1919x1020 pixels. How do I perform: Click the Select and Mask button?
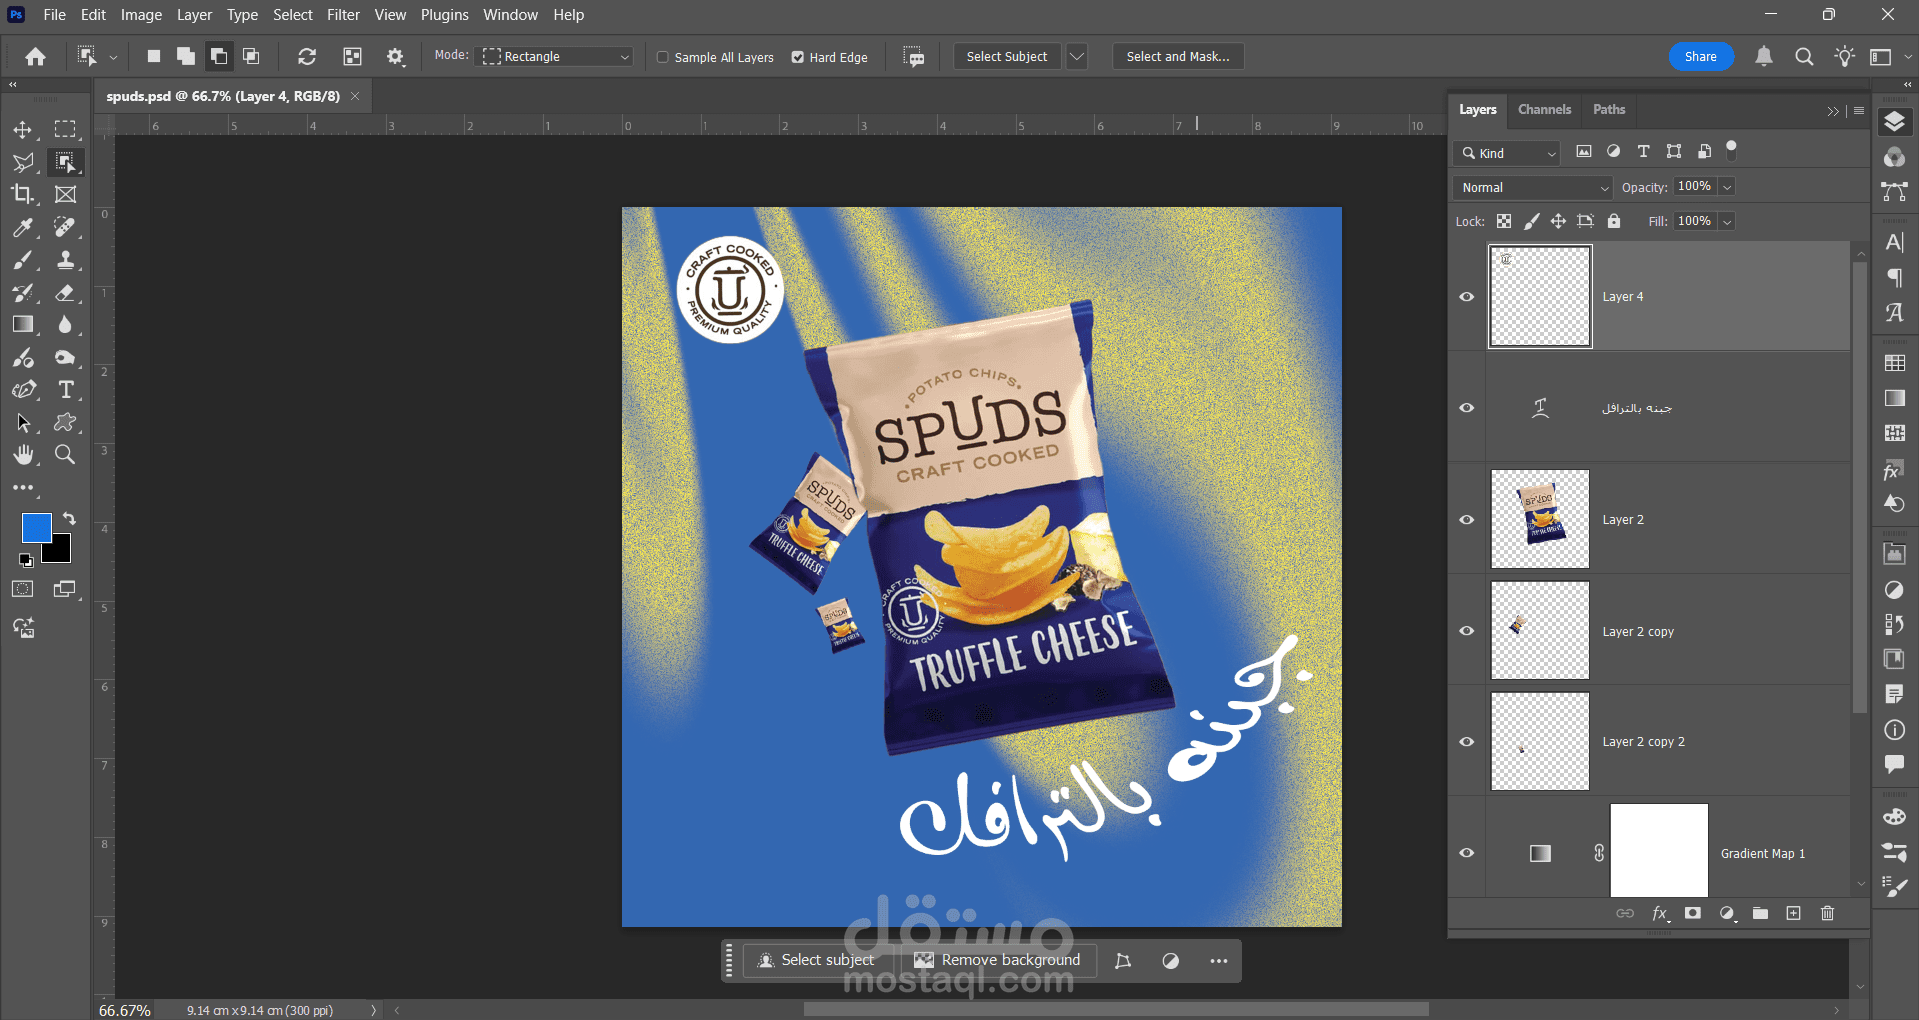coord(1178,57)
